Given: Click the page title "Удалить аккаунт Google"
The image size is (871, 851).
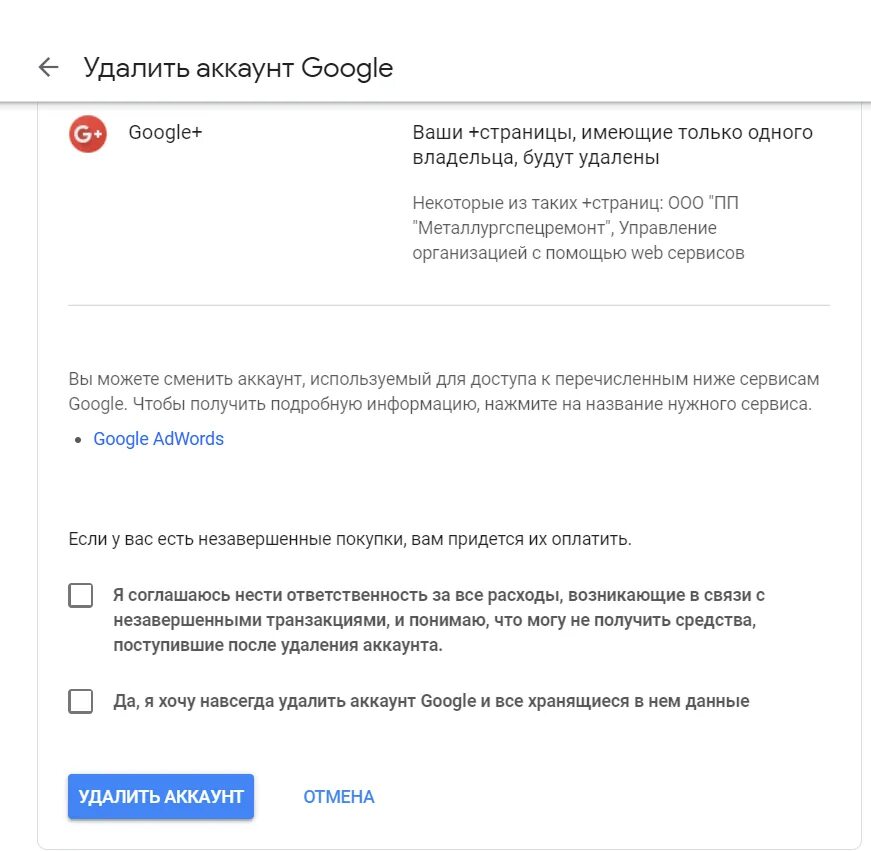Looking at the screenshot, I should [238, 68].
